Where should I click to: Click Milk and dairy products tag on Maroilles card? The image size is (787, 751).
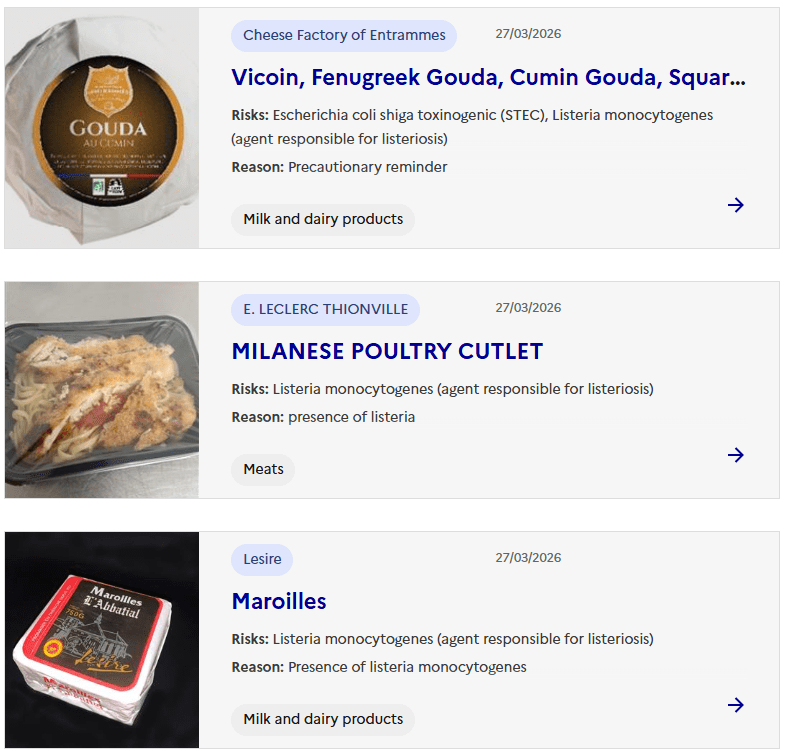pos(323,719)
